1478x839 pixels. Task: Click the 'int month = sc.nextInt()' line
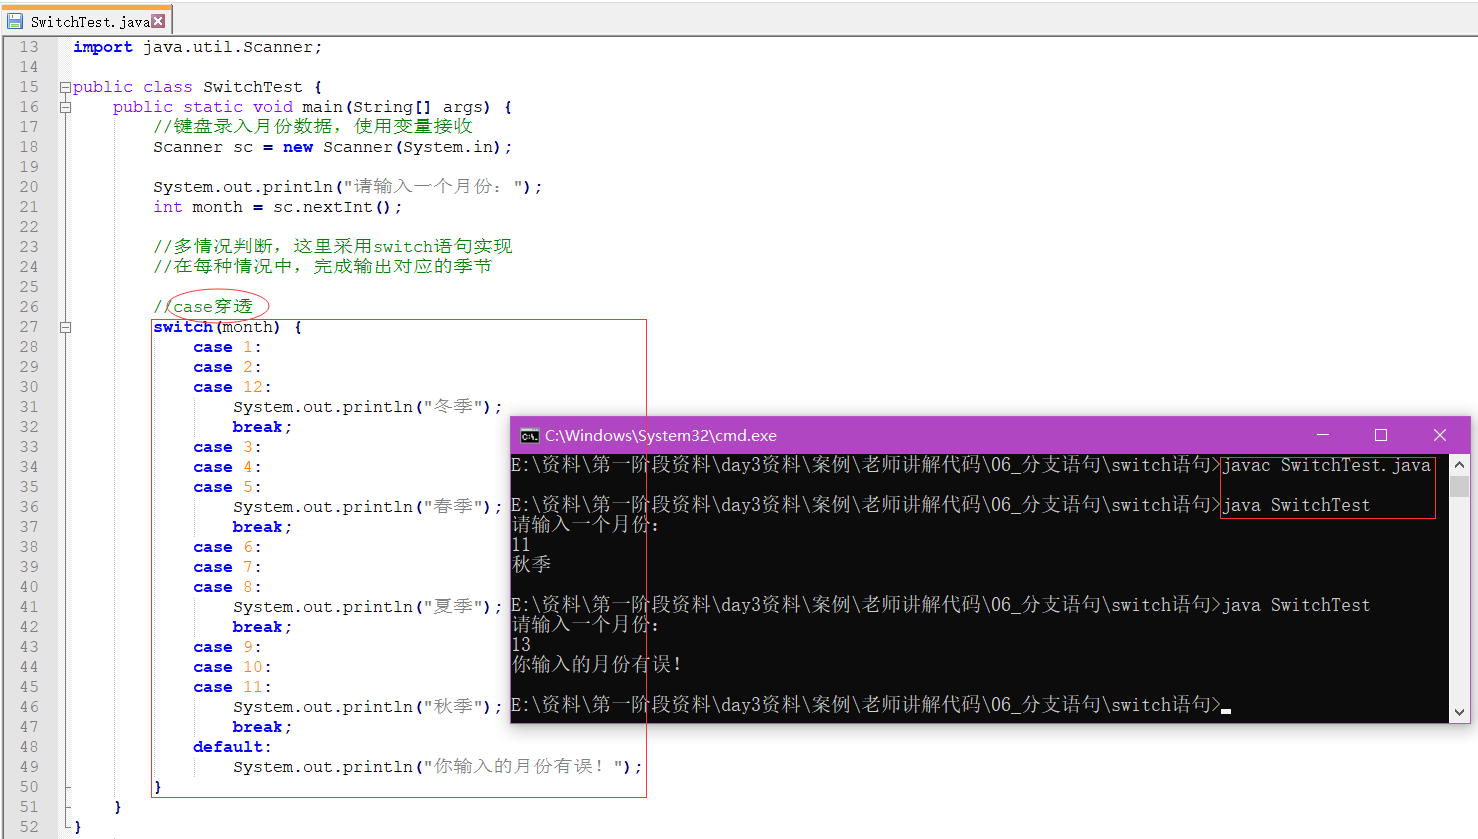click(278, 207)
